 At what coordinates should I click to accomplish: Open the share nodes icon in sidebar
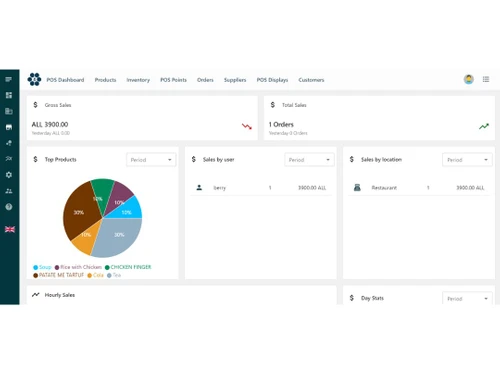[x=9, y=143]
